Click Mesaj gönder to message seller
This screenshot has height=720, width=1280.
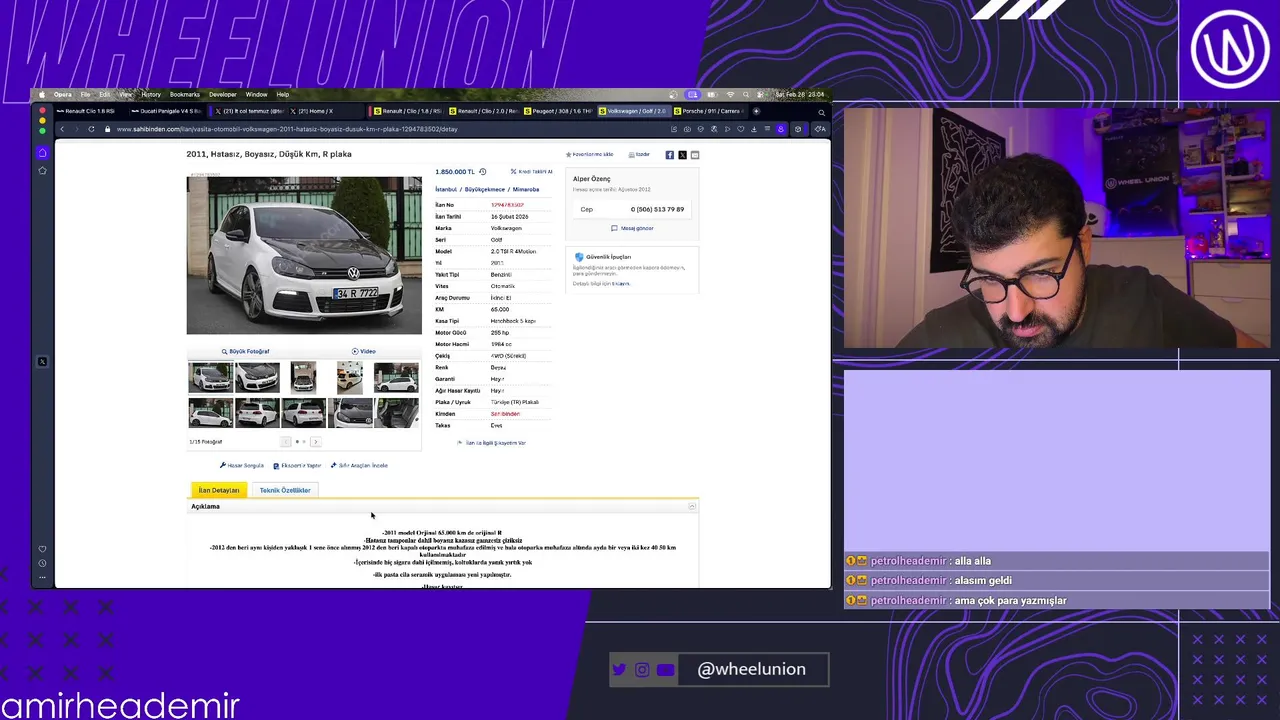click(632, 228)
